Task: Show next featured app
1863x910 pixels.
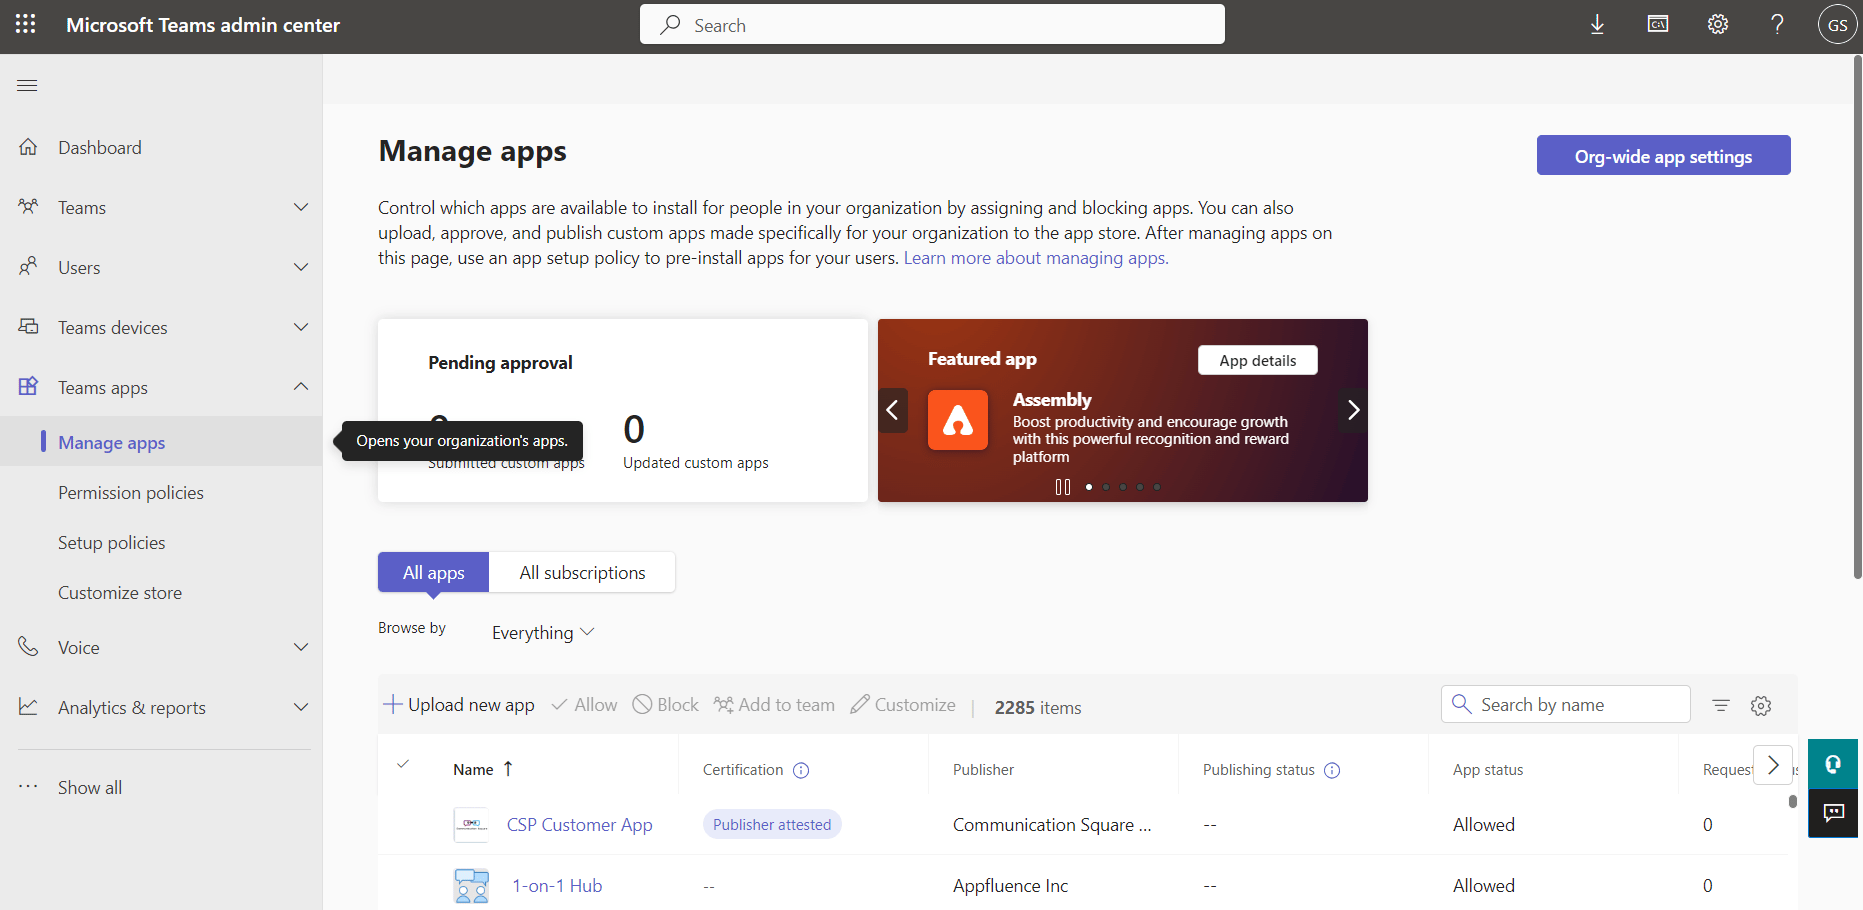Action: point(1353,410)
